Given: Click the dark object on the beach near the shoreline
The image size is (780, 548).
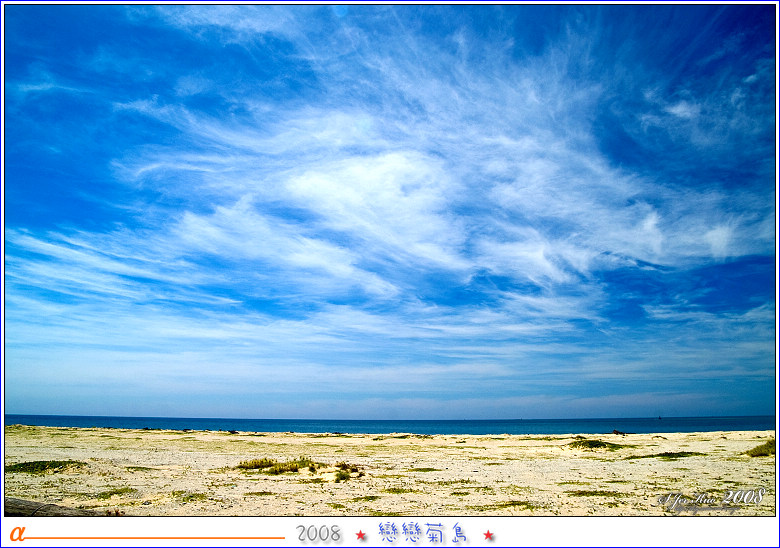Looking at the screenshot, I should 618,432.
